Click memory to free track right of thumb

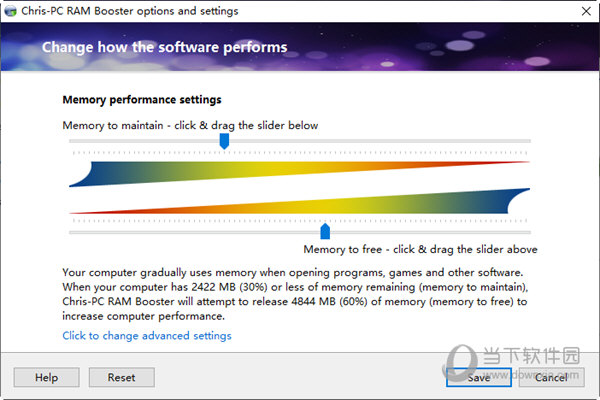coord(430,232)
